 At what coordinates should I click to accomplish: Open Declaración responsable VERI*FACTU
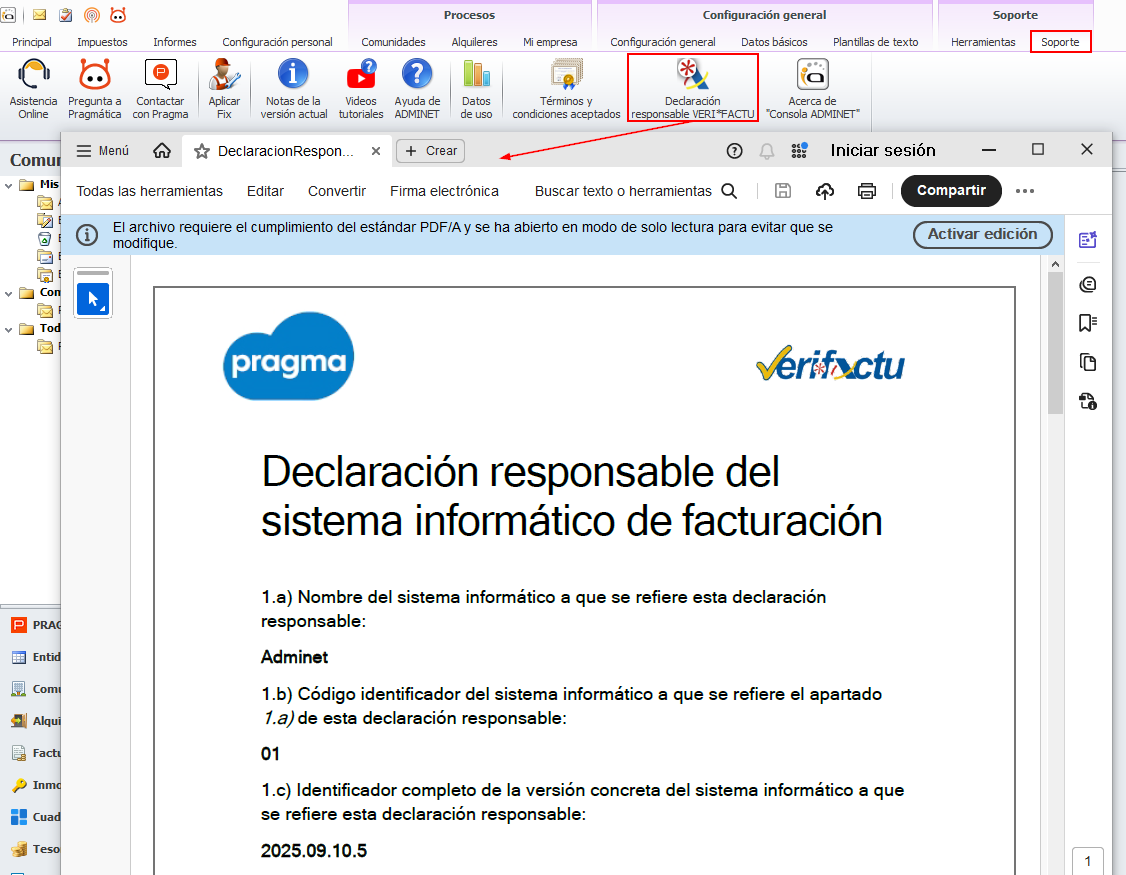tap(692, 88)
